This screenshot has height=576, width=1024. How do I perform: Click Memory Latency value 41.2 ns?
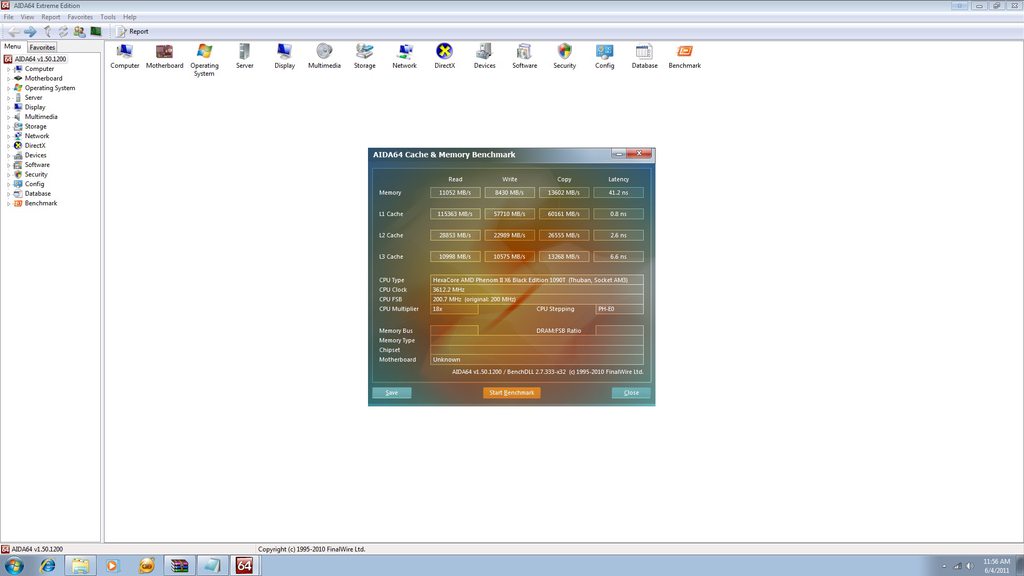coord(618,193)
